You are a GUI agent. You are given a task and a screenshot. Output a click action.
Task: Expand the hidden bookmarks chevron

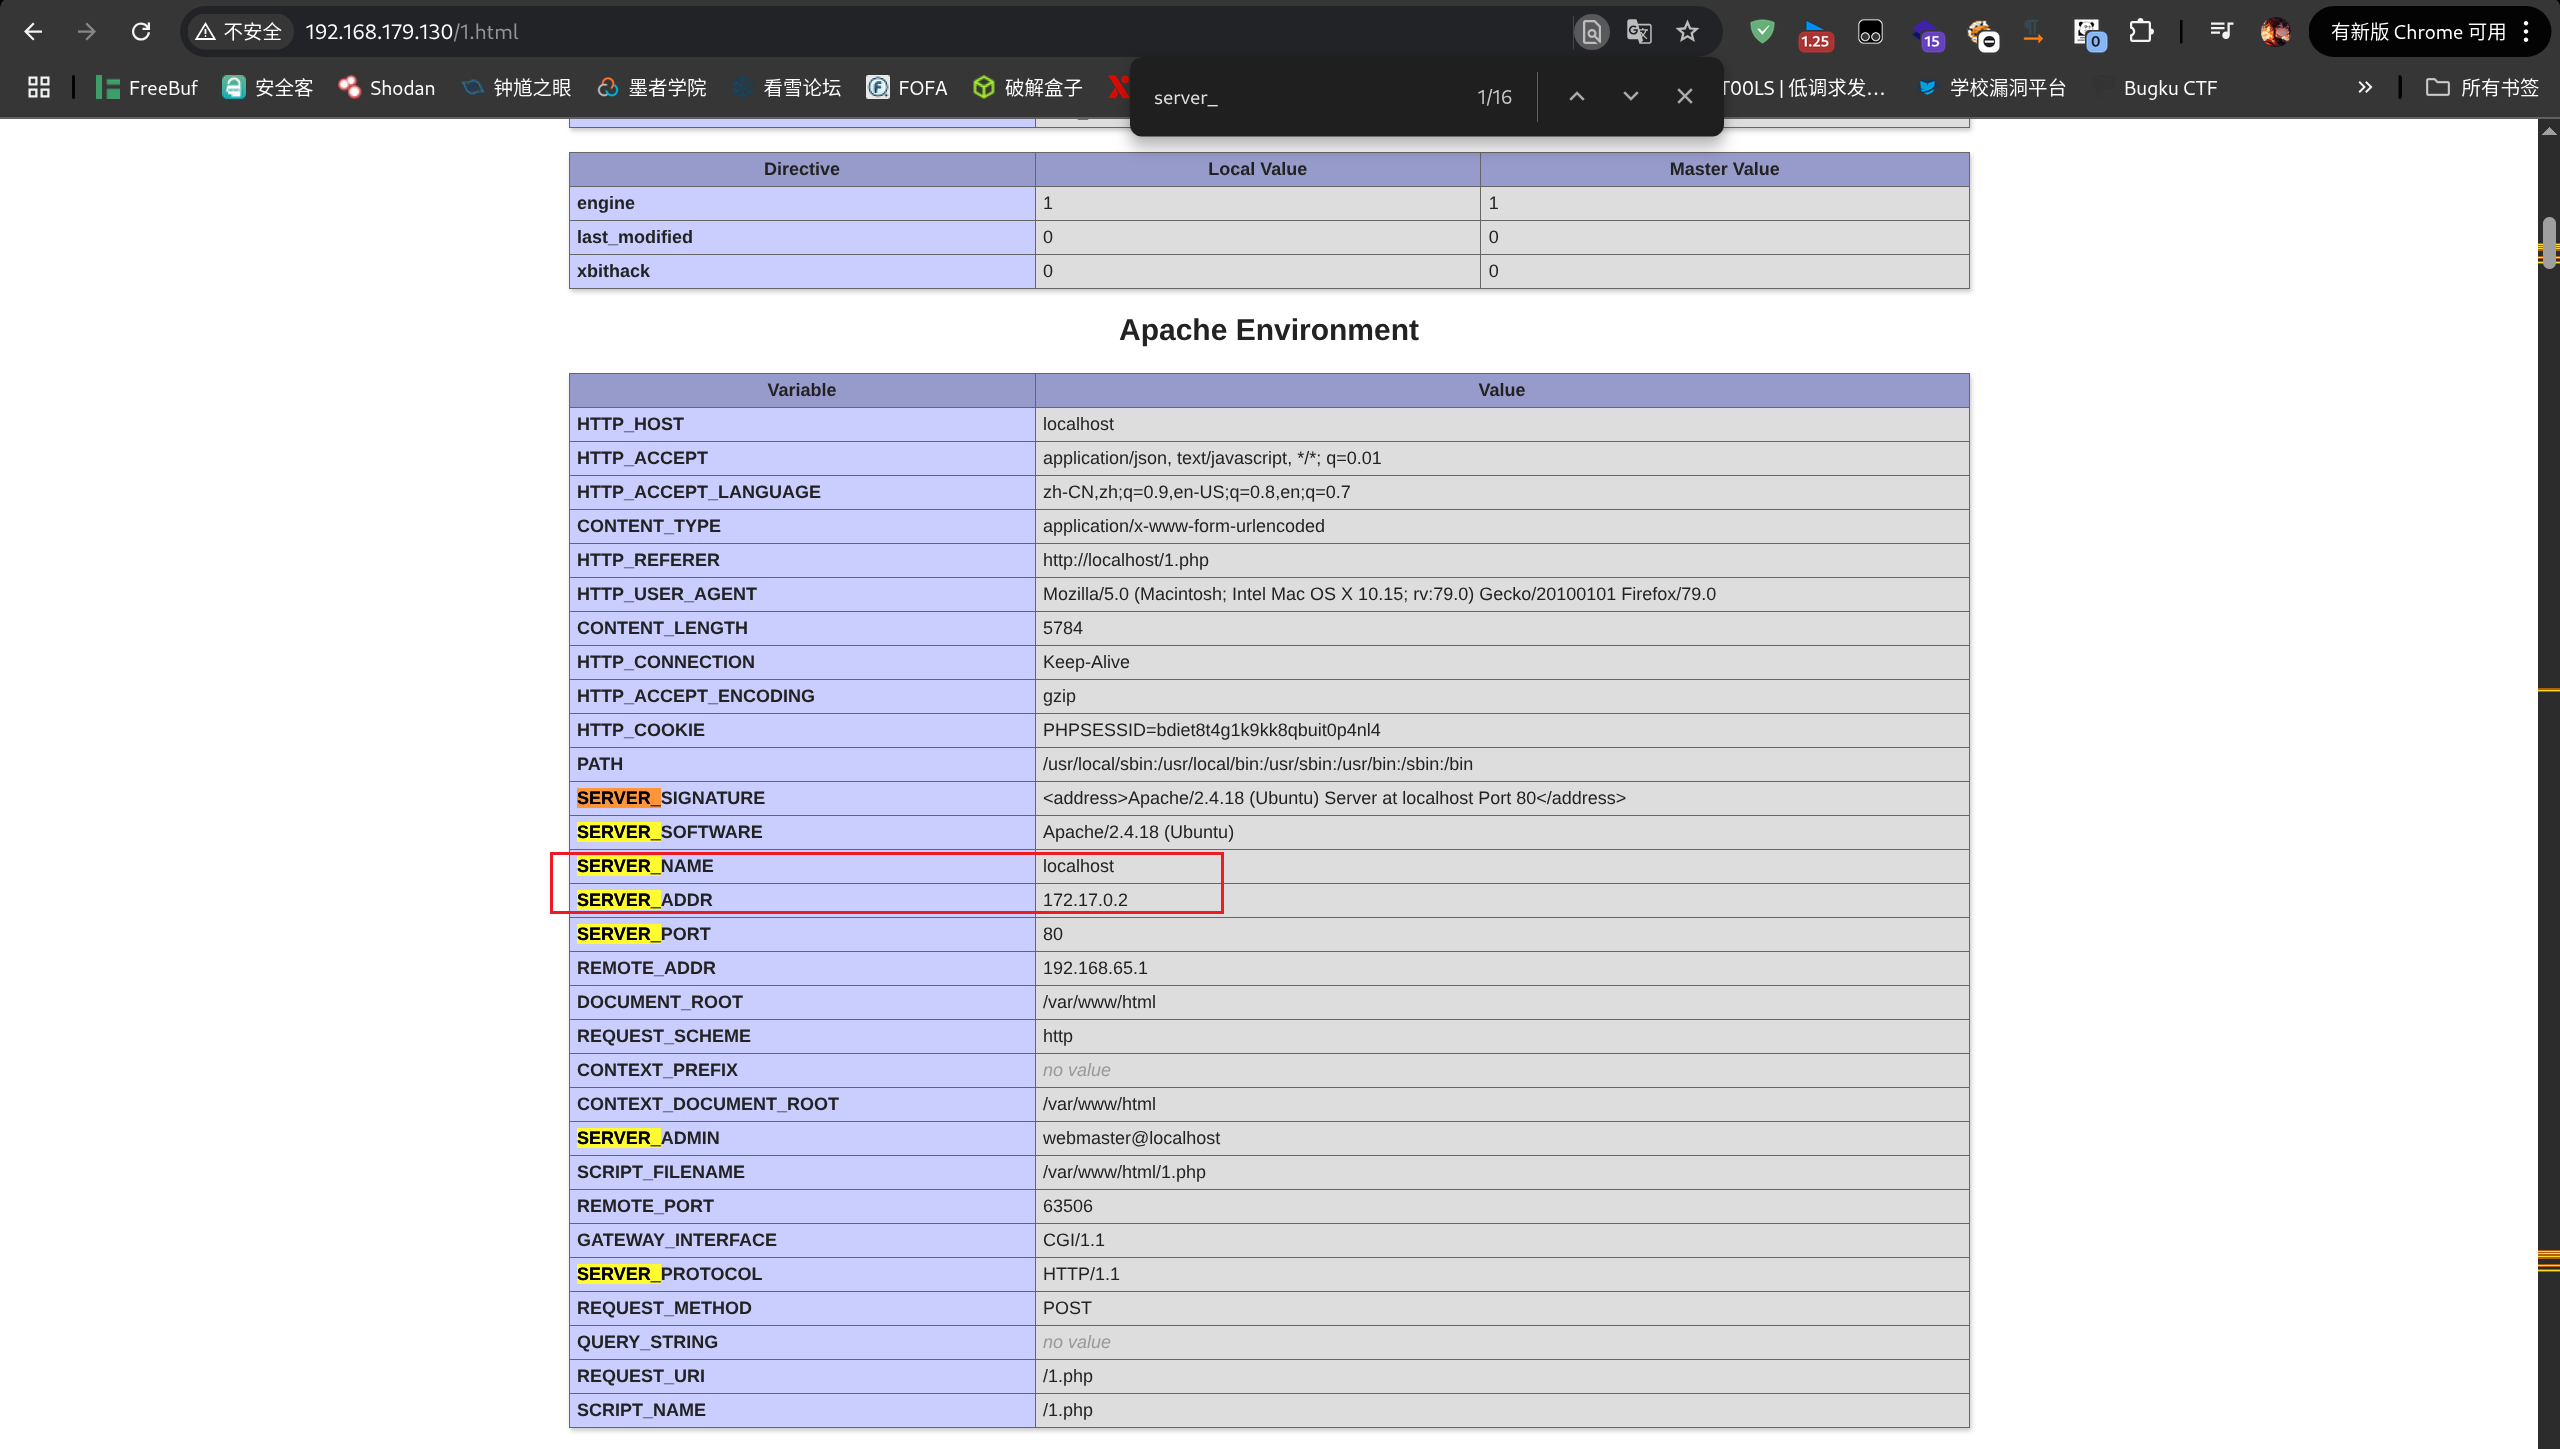click(x=2365, y=88)
